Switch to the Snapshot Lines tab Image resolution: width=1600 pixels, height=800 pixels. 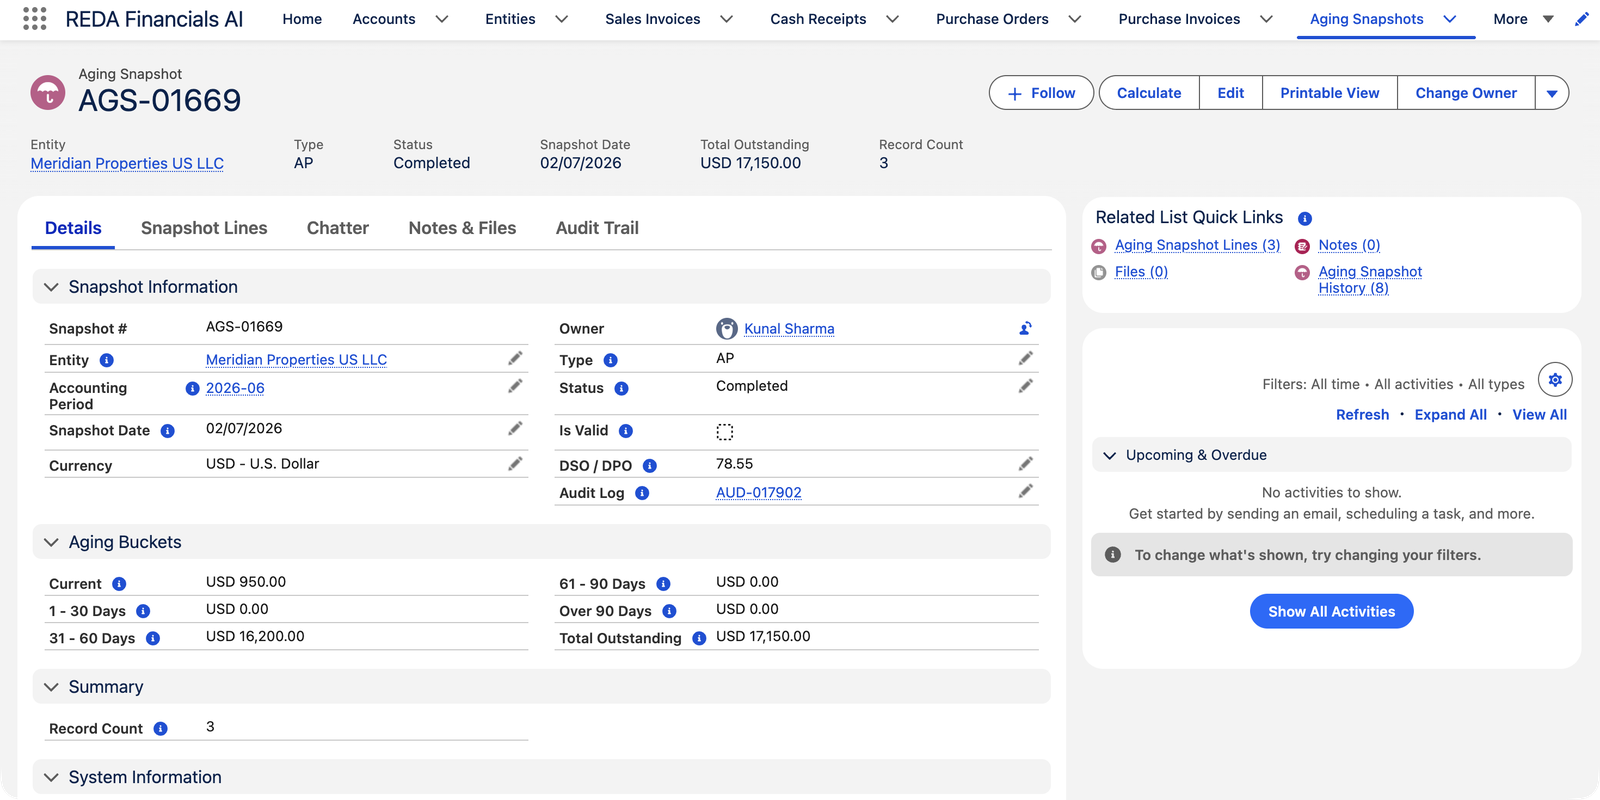click(204, 228)
